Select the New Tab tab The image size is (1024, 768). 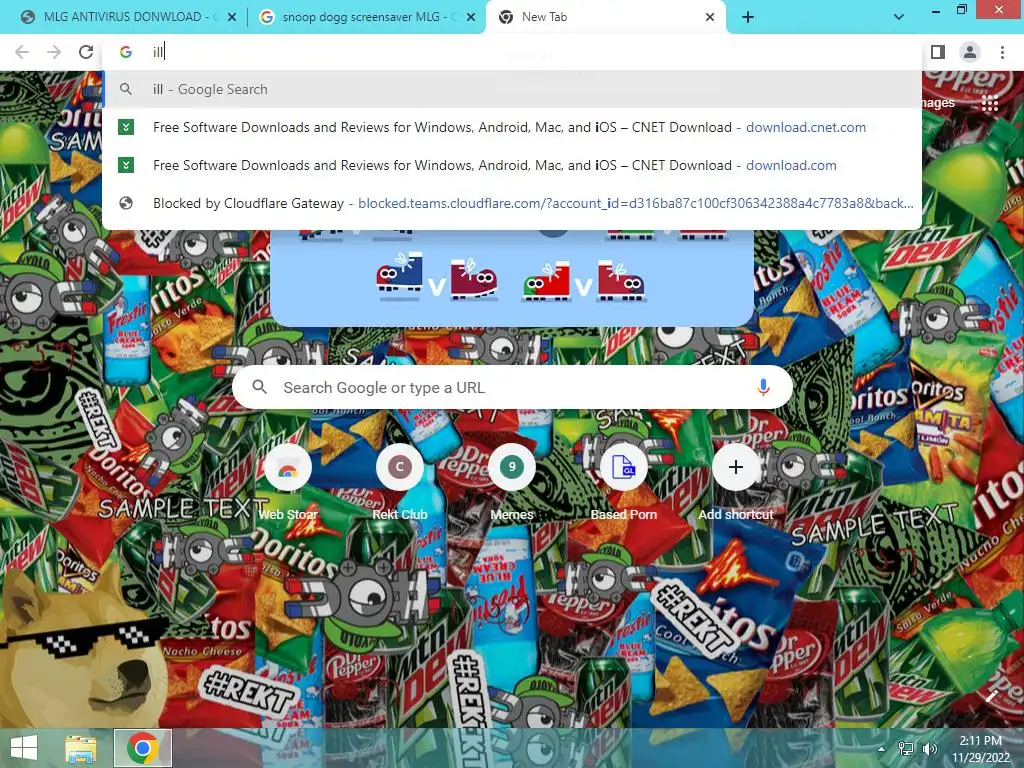tap(604, 17)
